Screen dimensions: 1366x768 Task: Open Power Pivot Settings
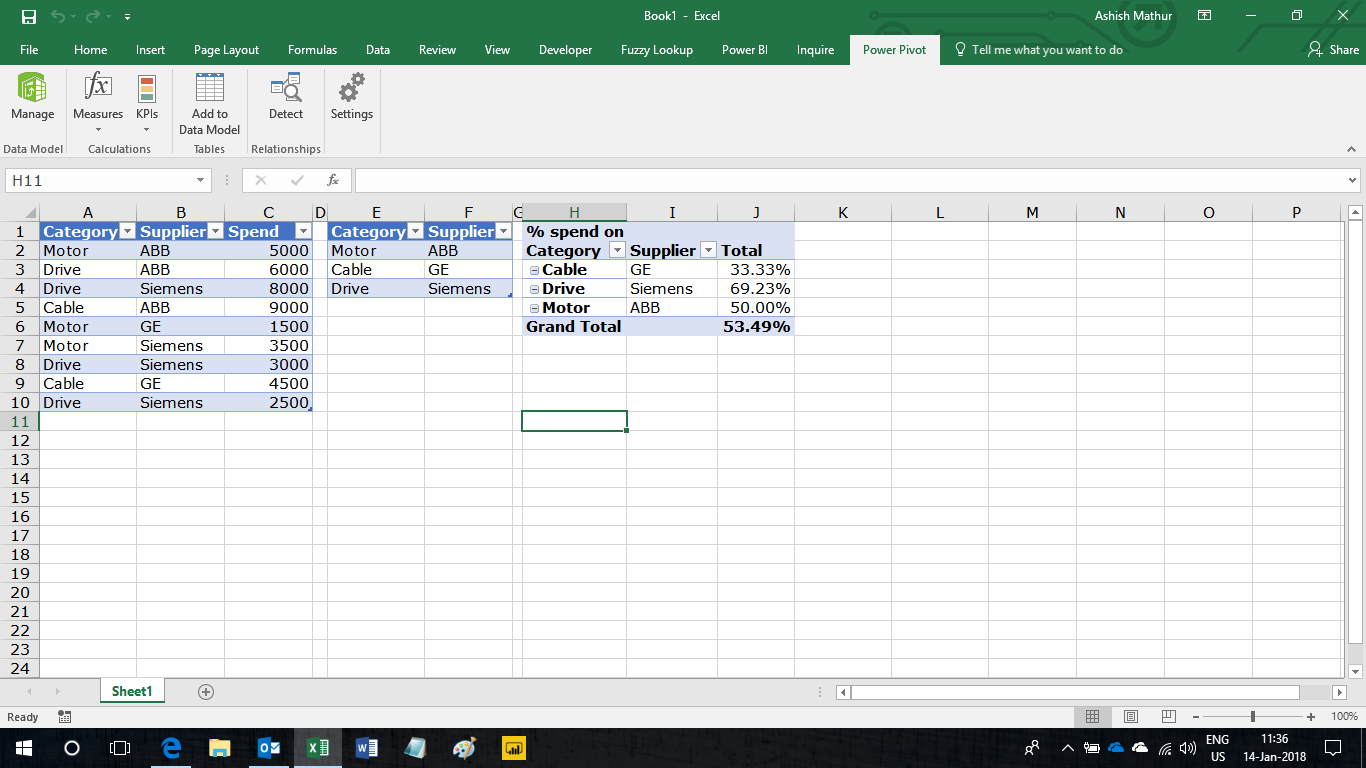pyautogui.click(x=351, y=98)
